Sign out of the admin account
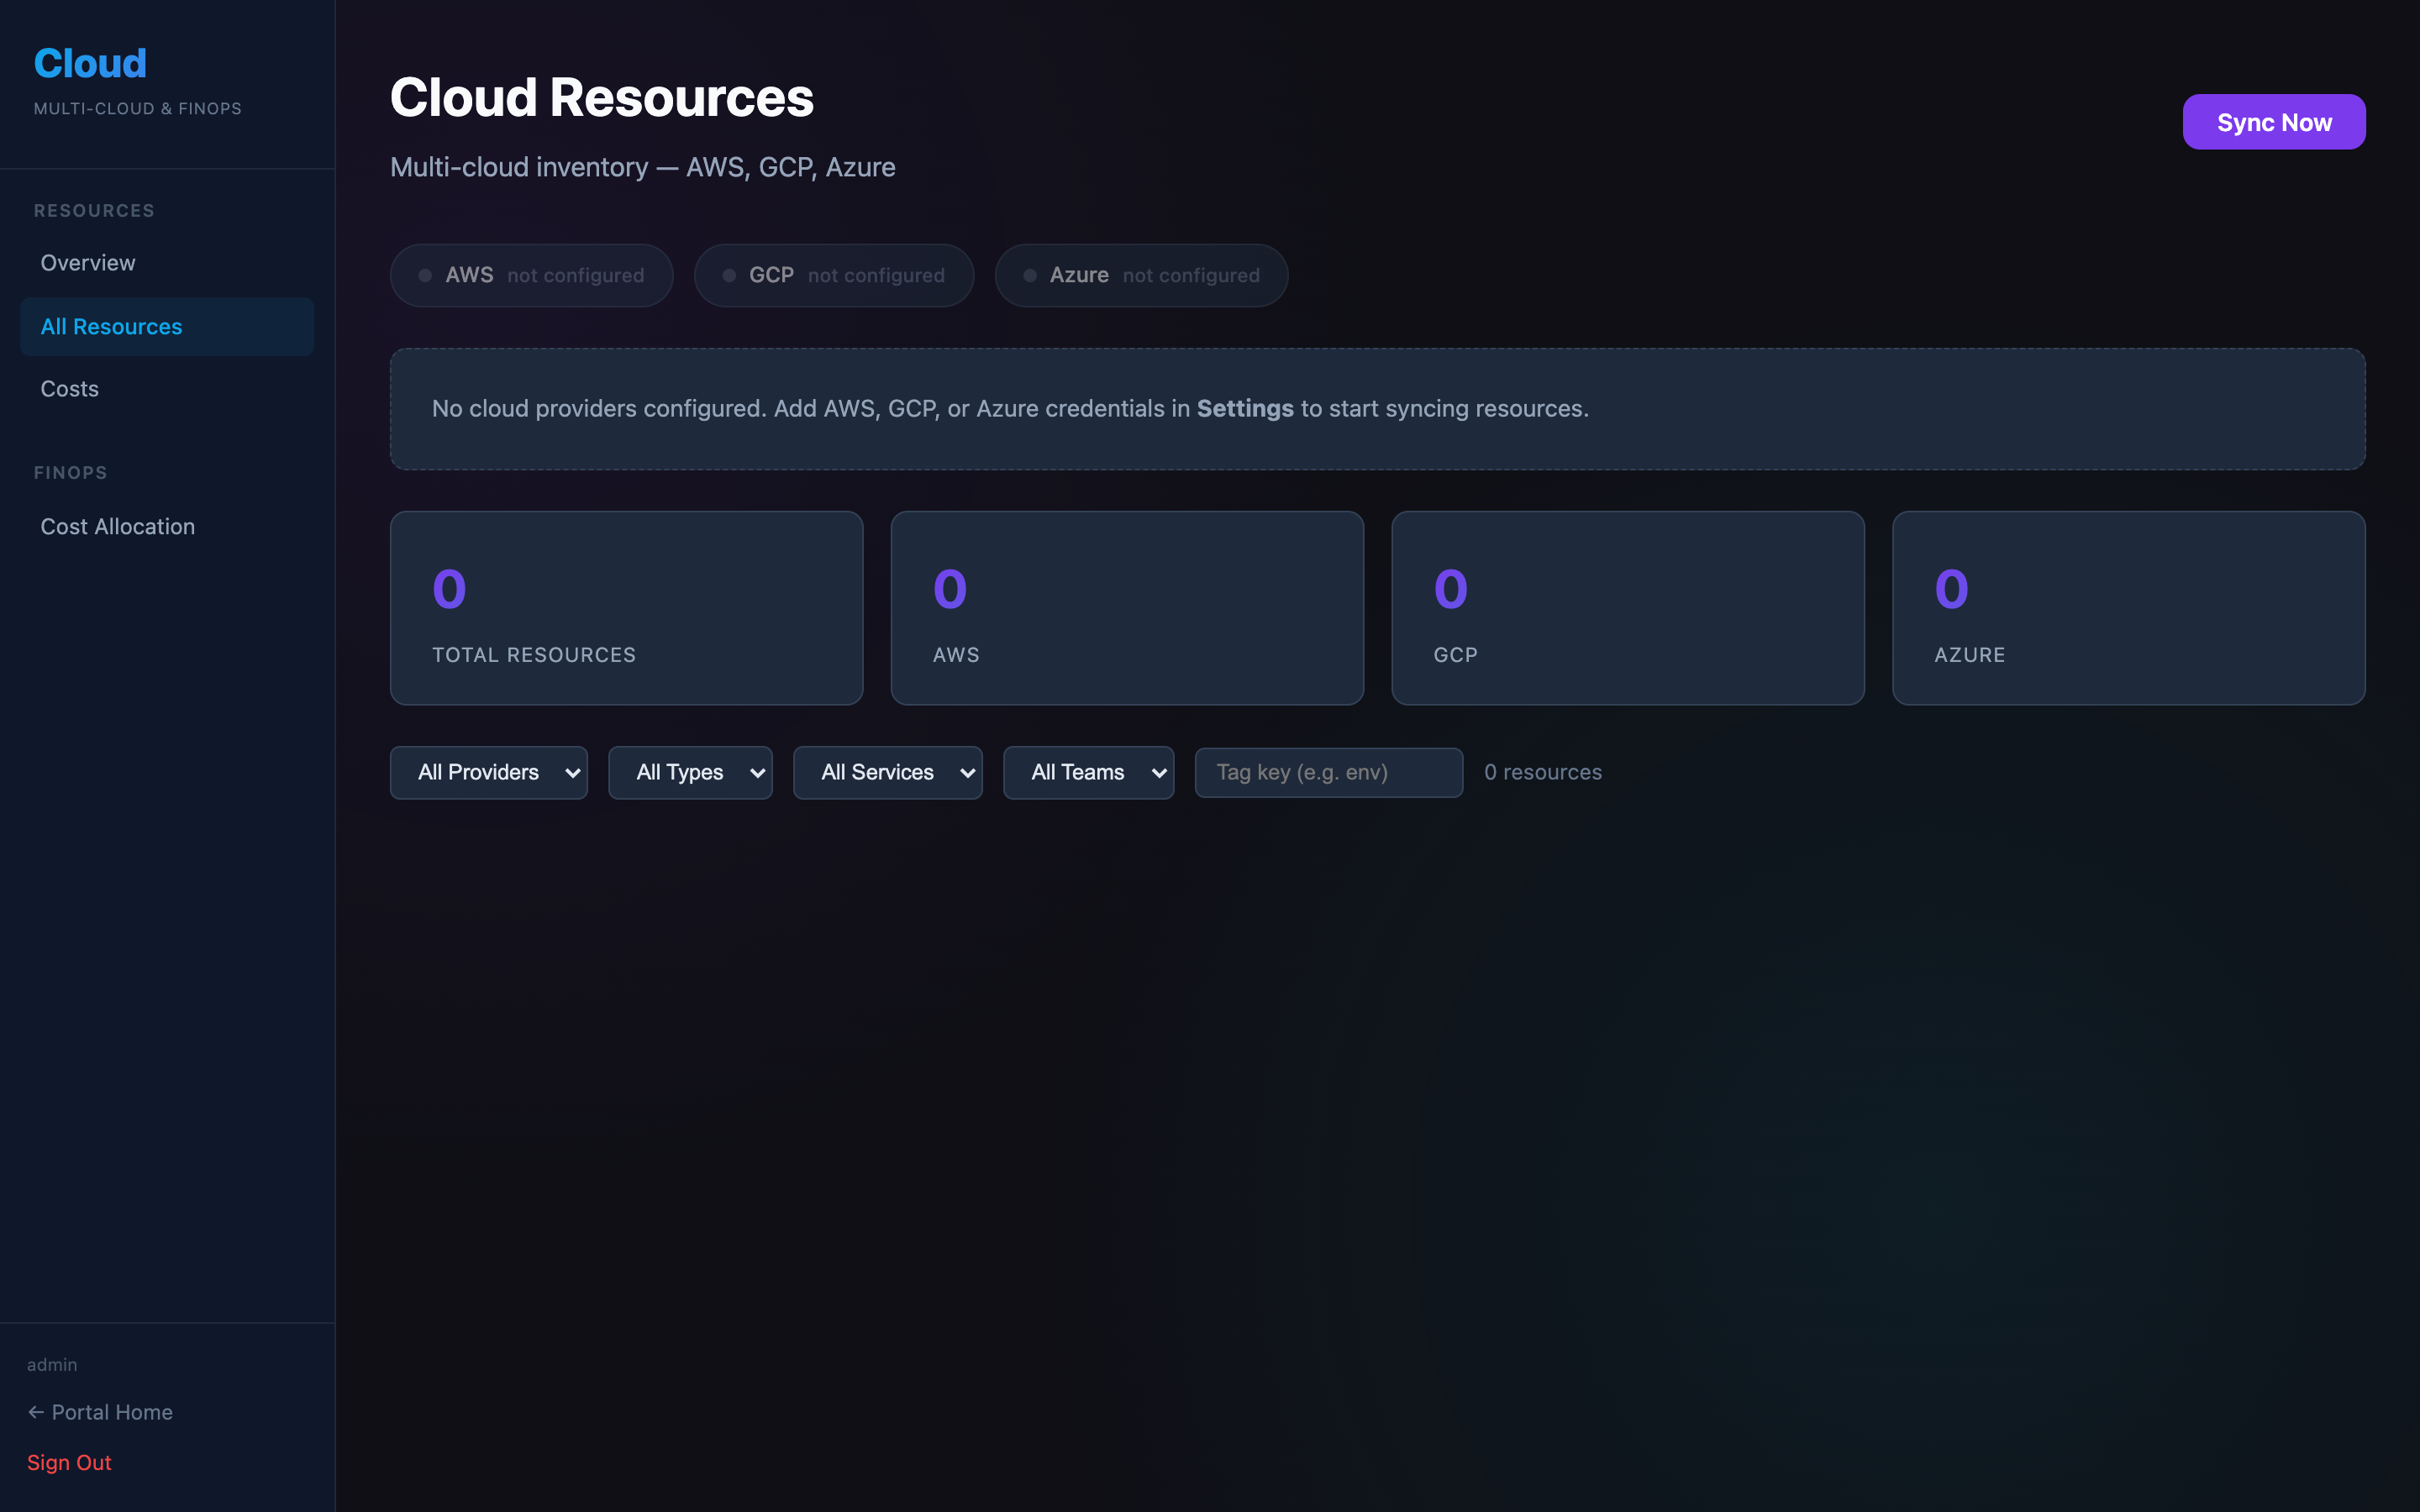Image resolution: width=2420 pixels, height=1512 pixels. point(69,1462)
